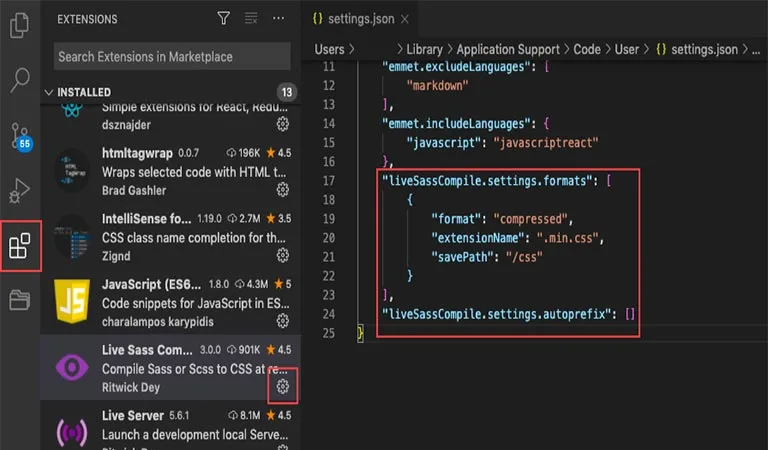
Task: Select IntelliSense for CSS extension entry
Action: pyautogui.click(x=170, y=237)
